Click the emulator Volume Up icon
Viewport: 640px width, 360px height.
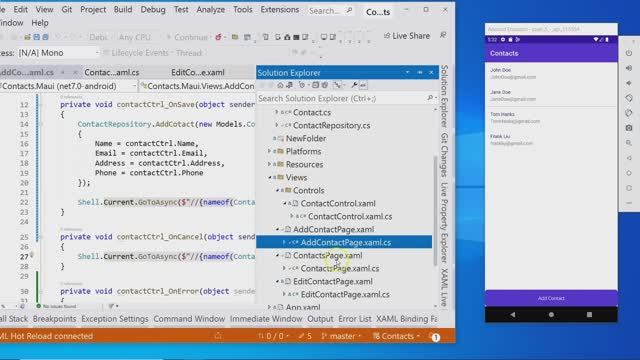click(x=629, y=68)
